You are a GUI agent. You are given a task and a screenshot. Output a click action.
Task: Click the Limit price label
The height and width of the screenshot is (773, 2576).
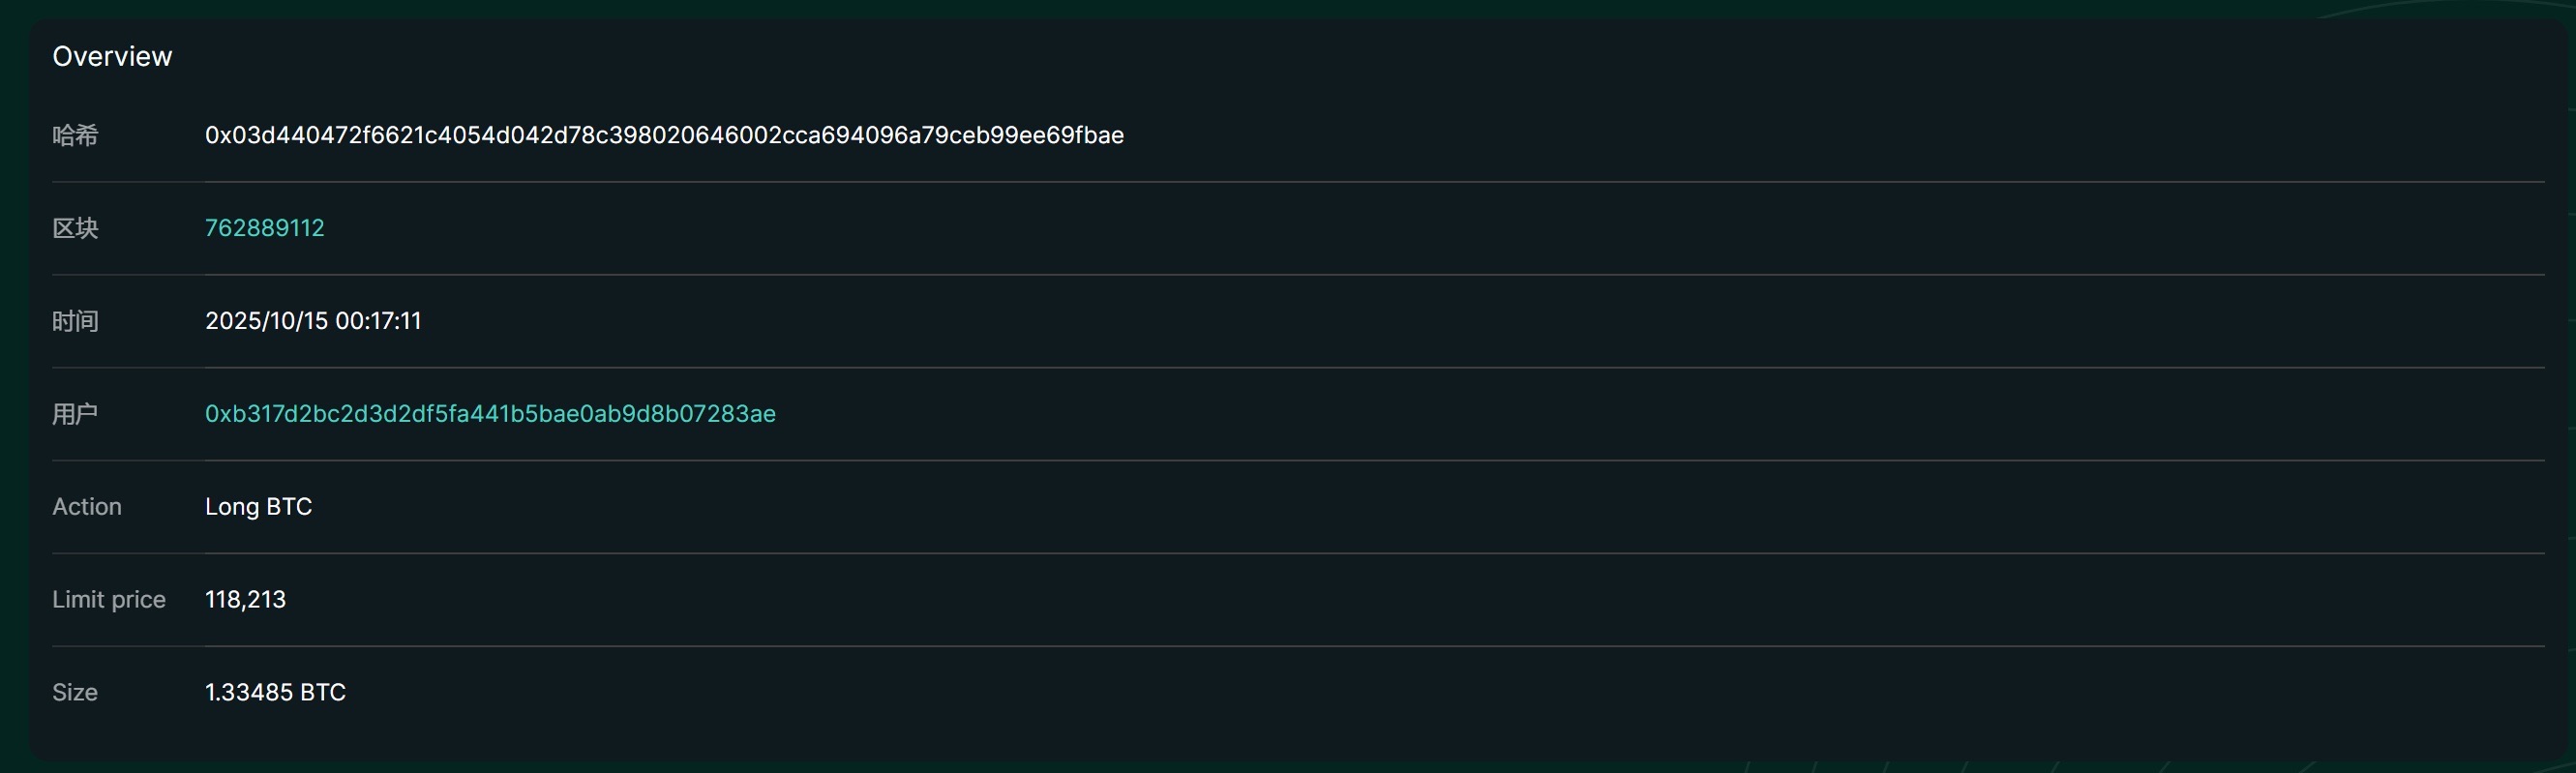(x=109, y=600)
